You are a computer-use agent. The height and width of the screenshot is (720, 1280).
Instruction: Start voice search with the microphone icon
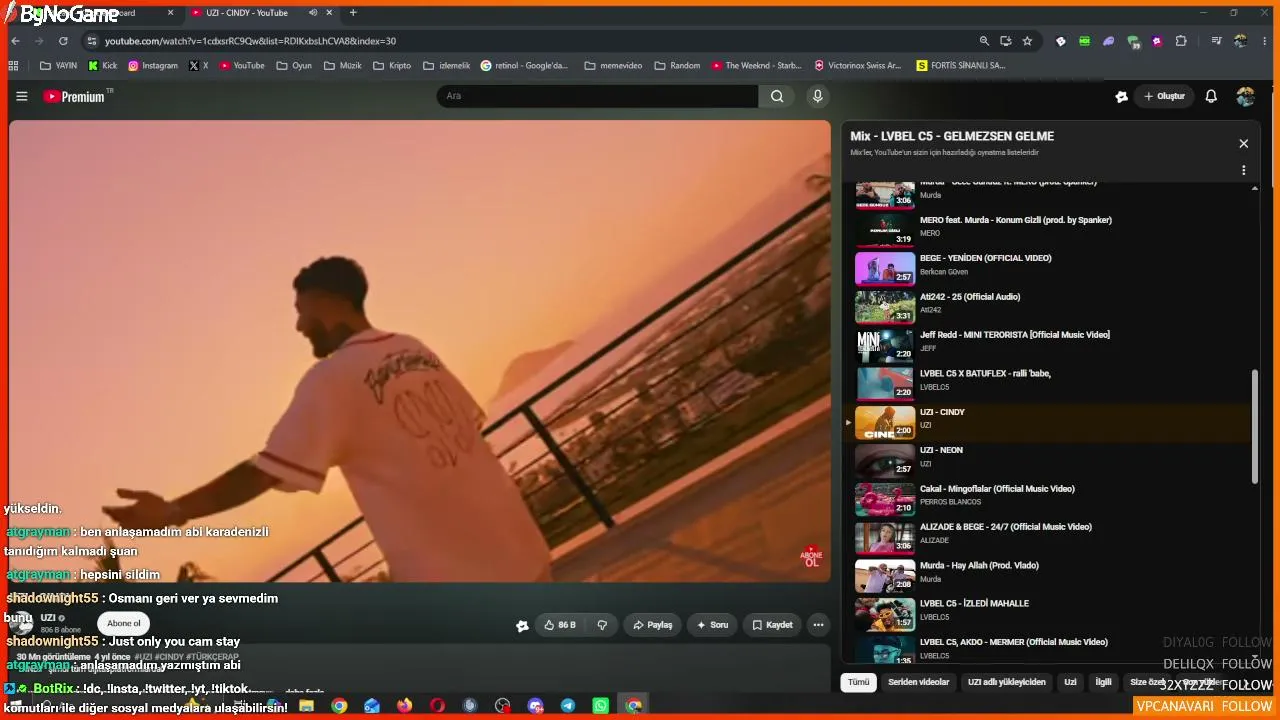coord(818,96)
